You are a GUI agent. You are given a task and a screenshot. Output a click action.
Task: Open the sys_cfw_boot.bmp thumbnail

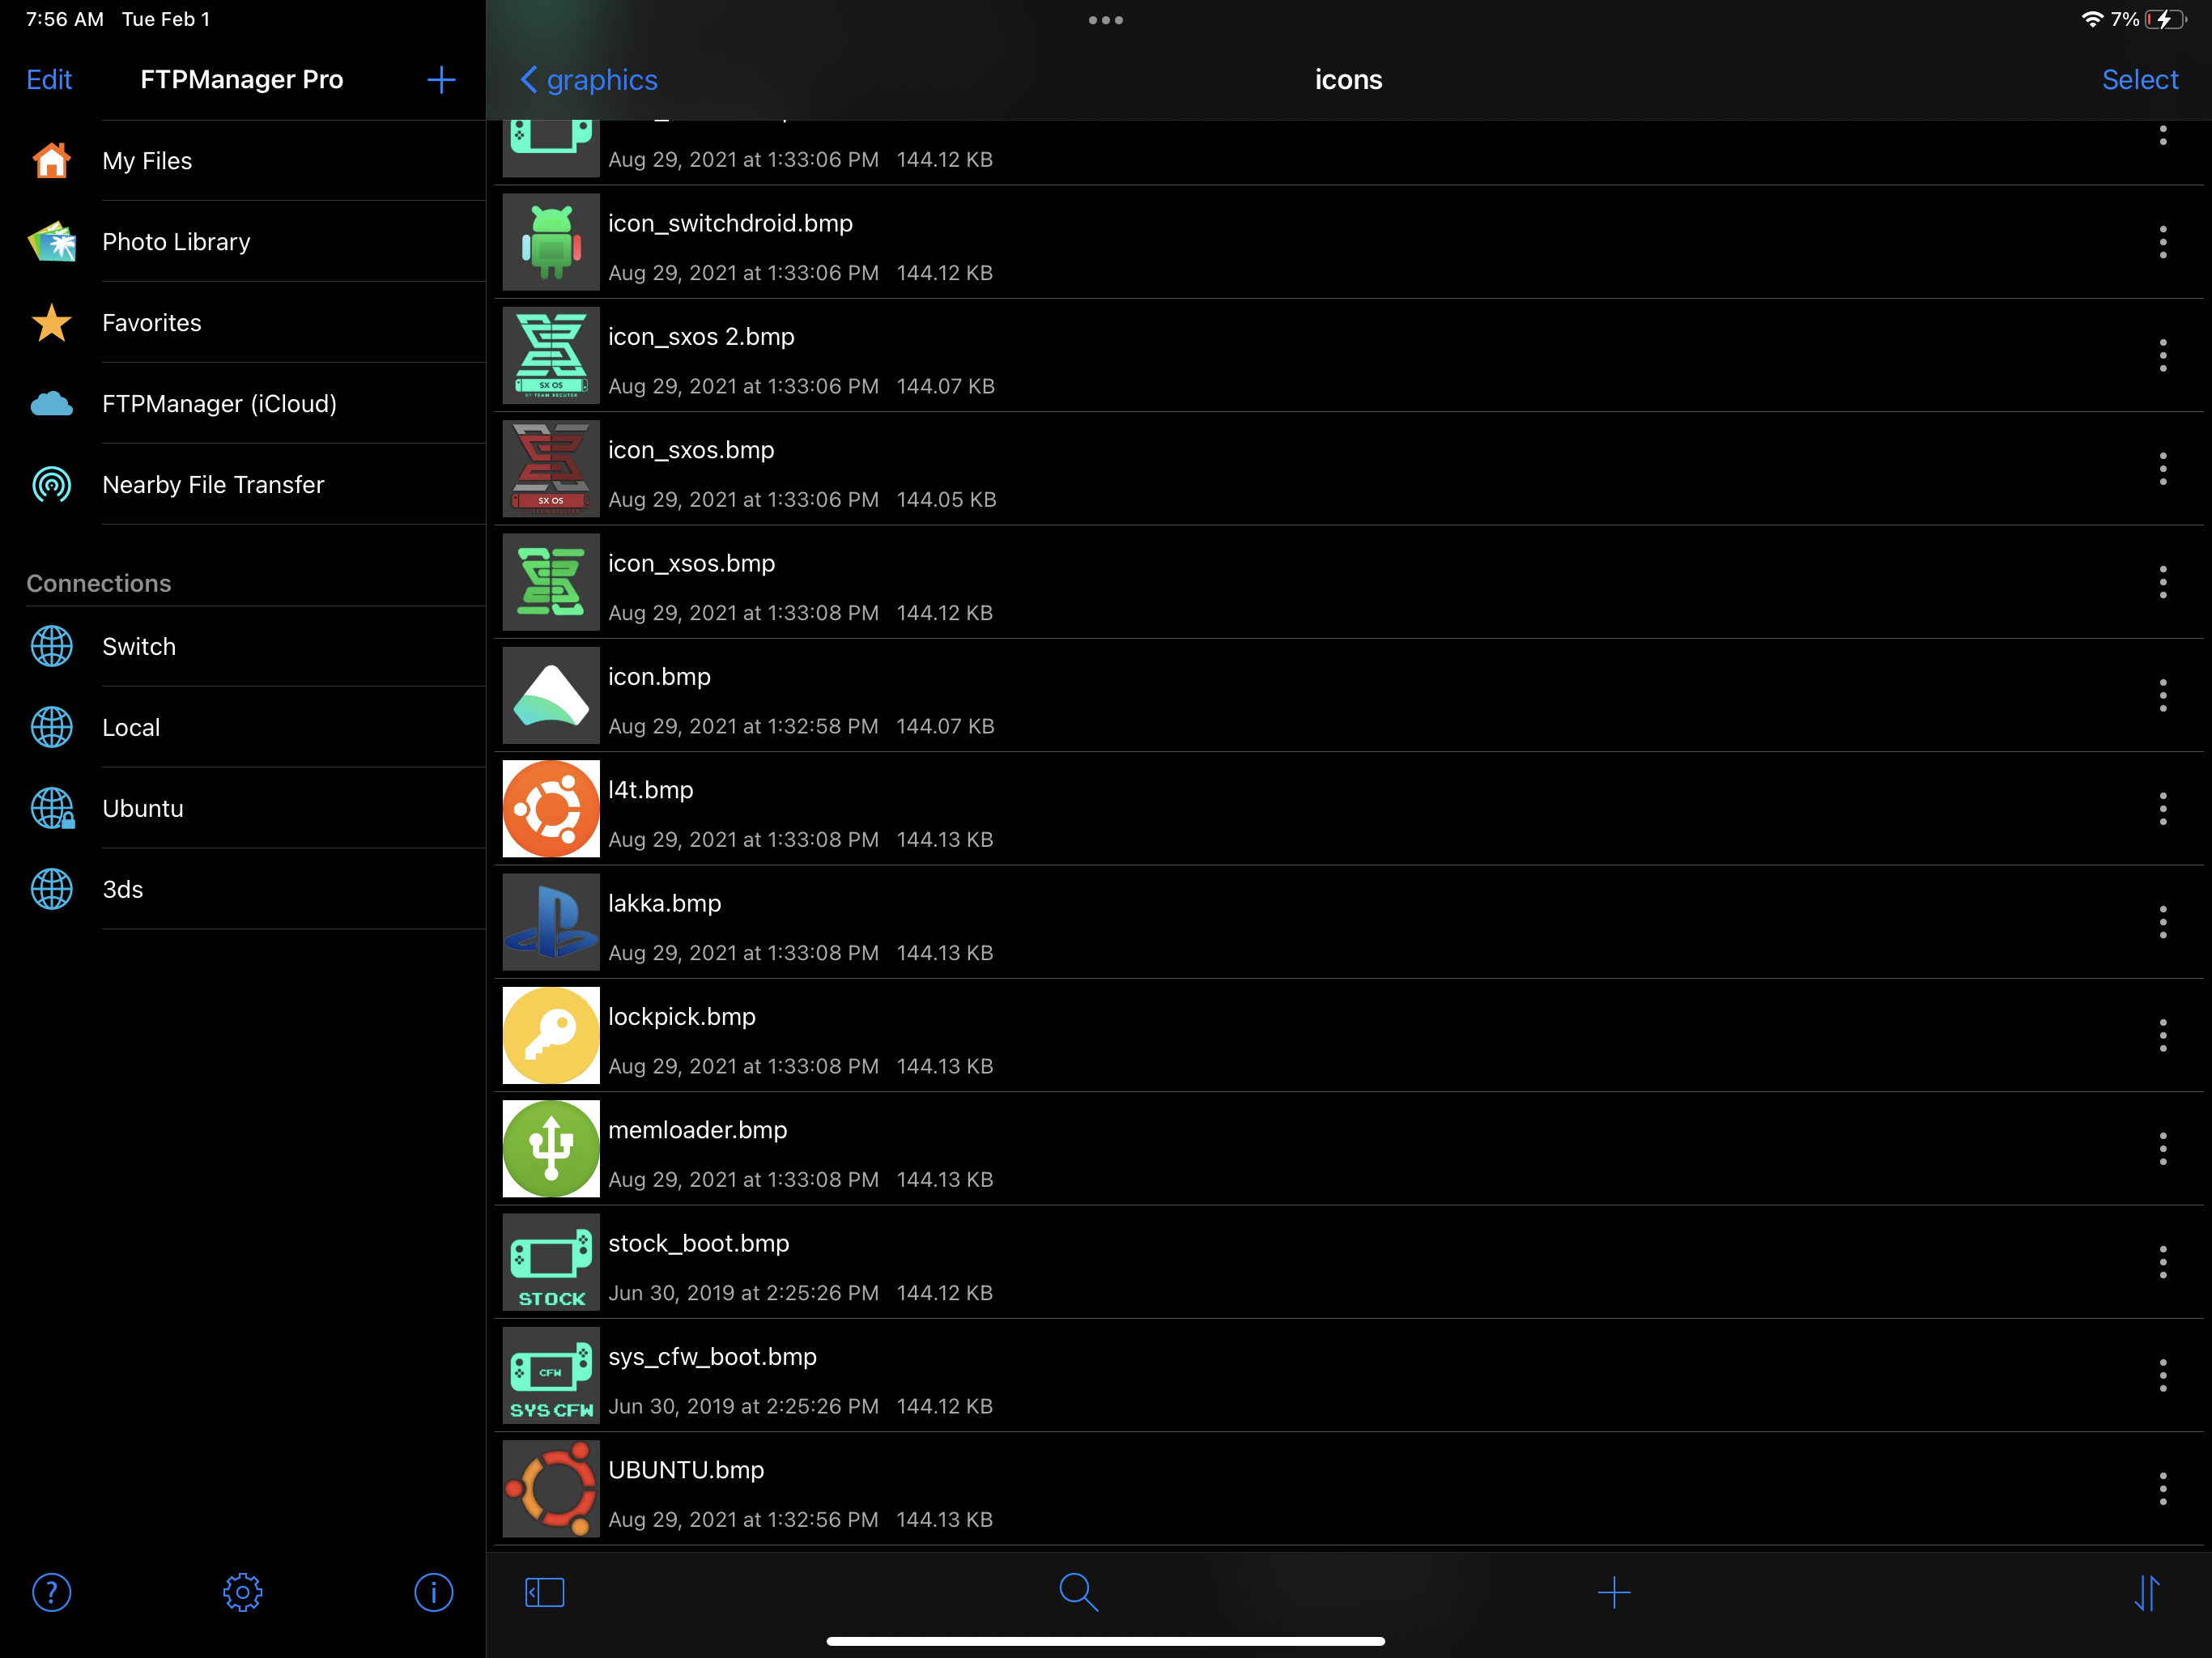pyautogui.click(x=551, y=1375)
